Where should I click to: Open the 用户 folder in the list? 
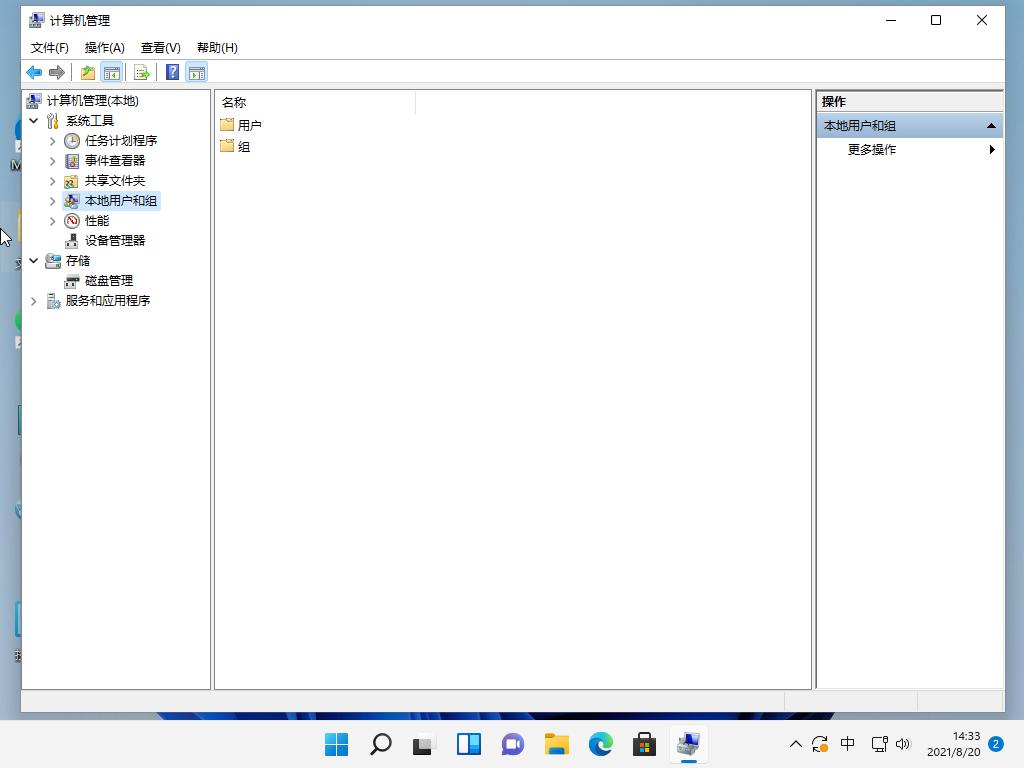(248, 124)
